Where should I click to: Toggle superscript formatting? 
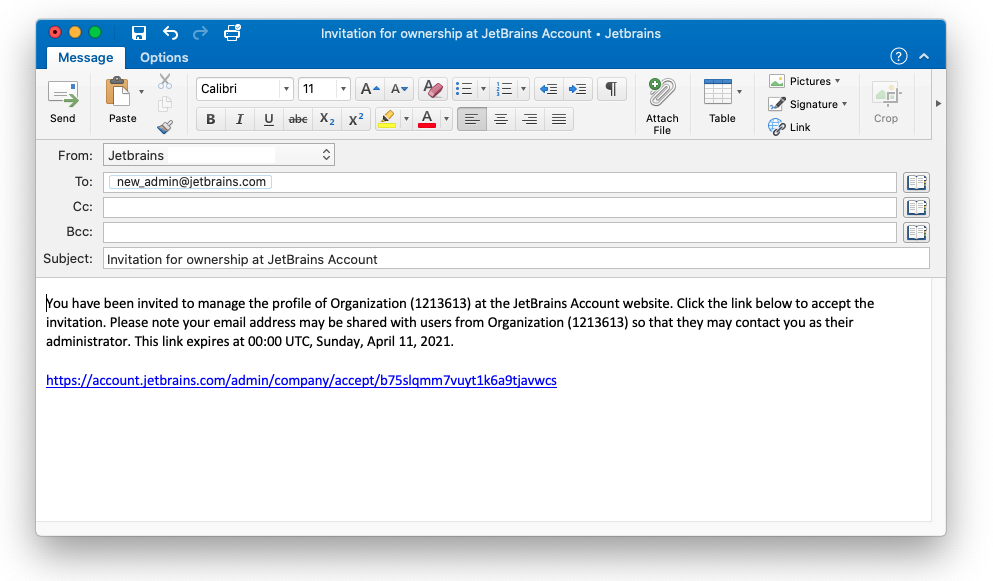(357, 119)
